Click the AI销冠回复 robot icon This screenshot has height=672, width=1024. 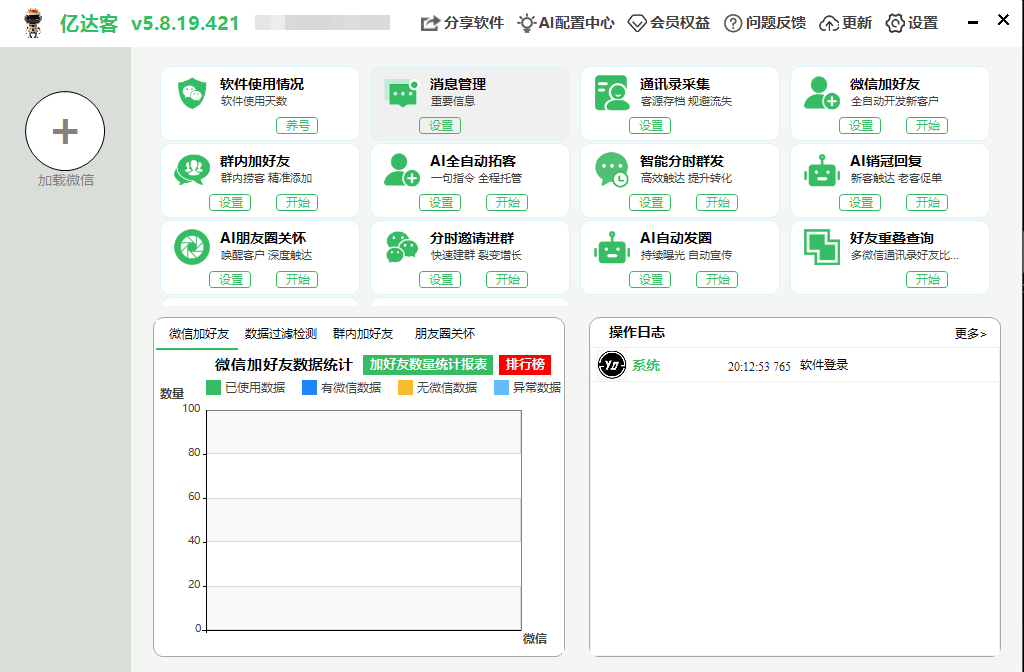[821, 170]
